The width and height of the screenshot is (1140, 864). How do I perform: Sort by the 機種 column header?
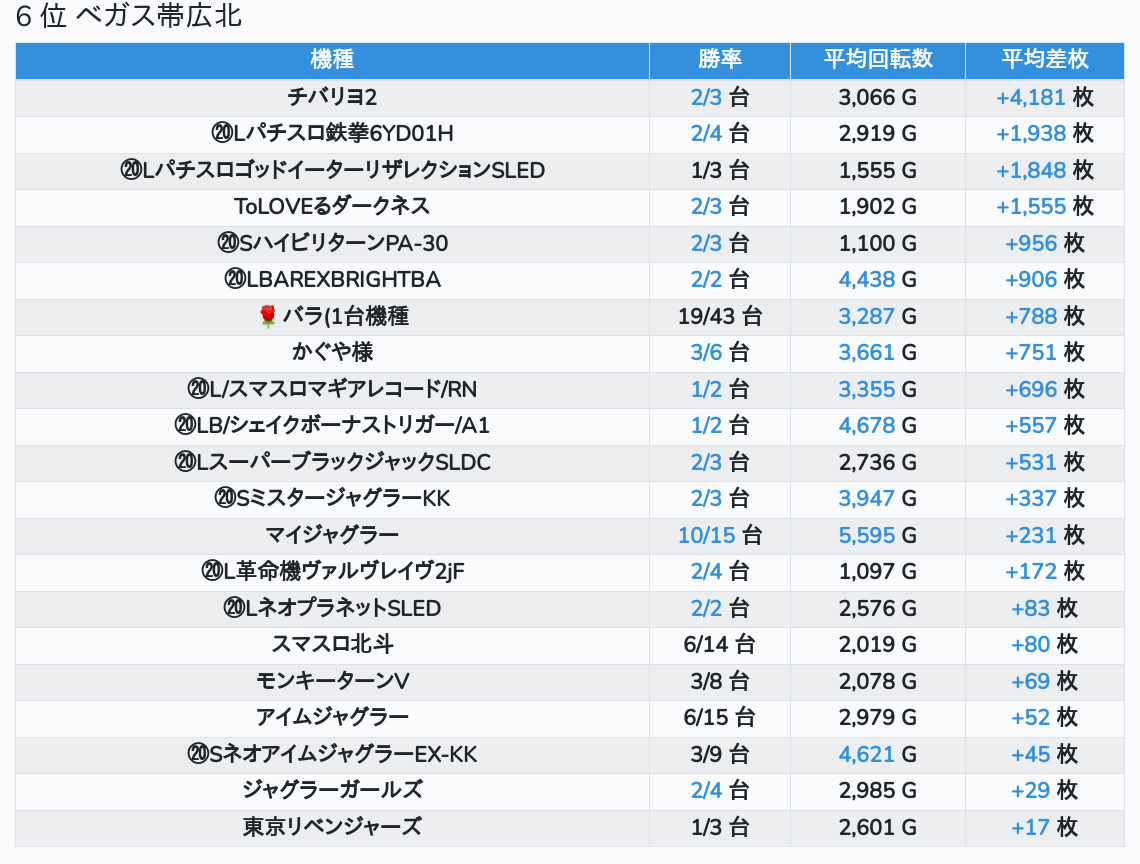pos(332,60)
